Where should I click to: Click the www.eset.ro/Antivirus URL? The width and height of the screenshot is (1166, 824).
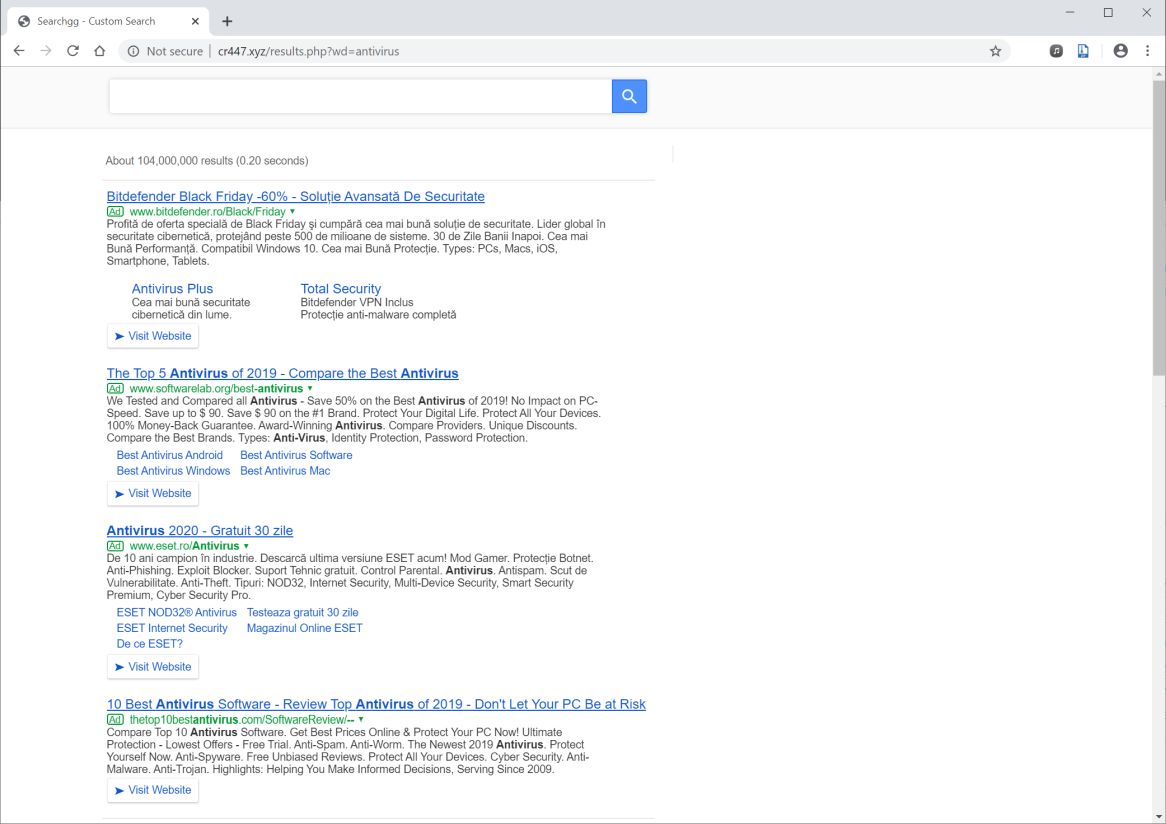tap(184, 546)
